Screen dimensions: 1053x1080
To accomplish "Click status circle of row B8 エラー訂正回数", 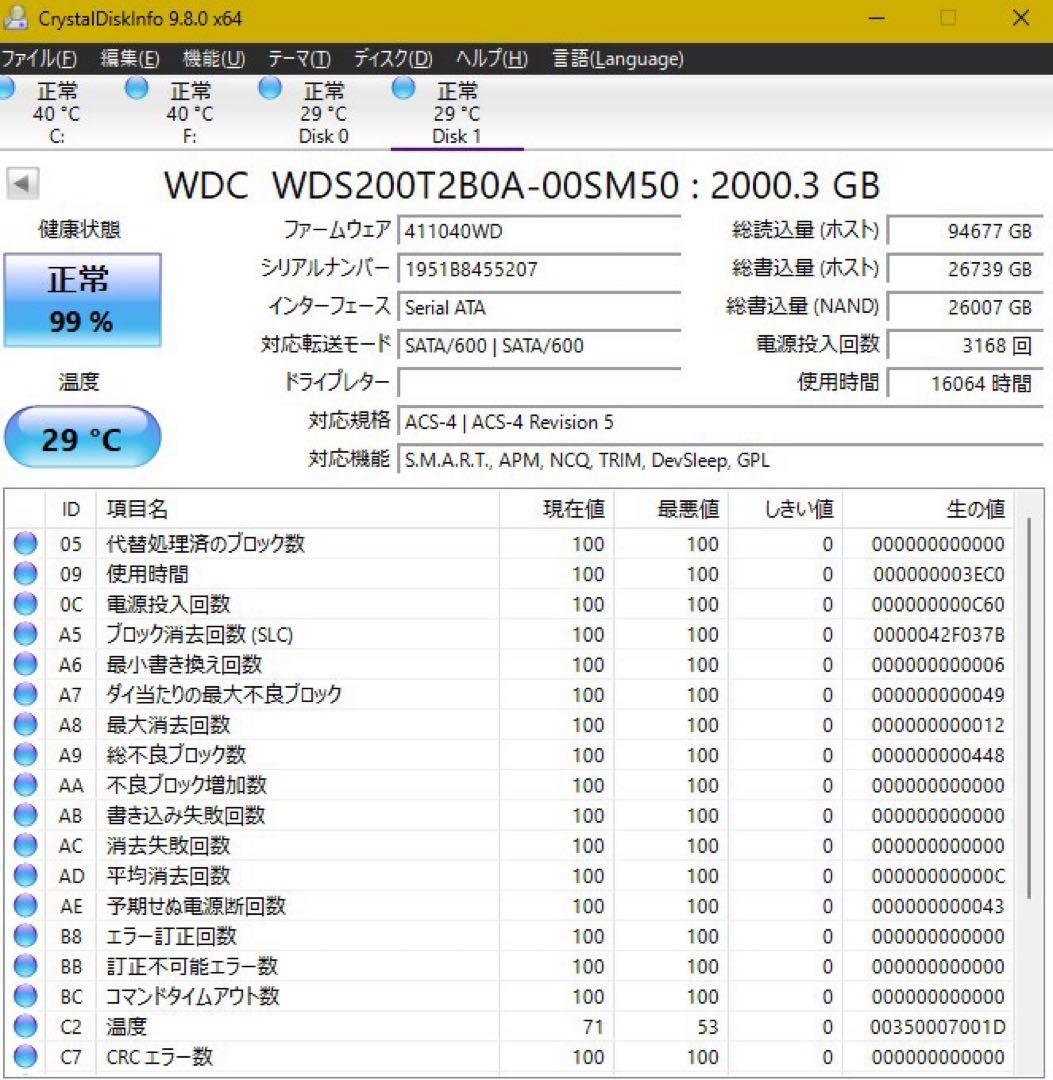I will 25,936.
